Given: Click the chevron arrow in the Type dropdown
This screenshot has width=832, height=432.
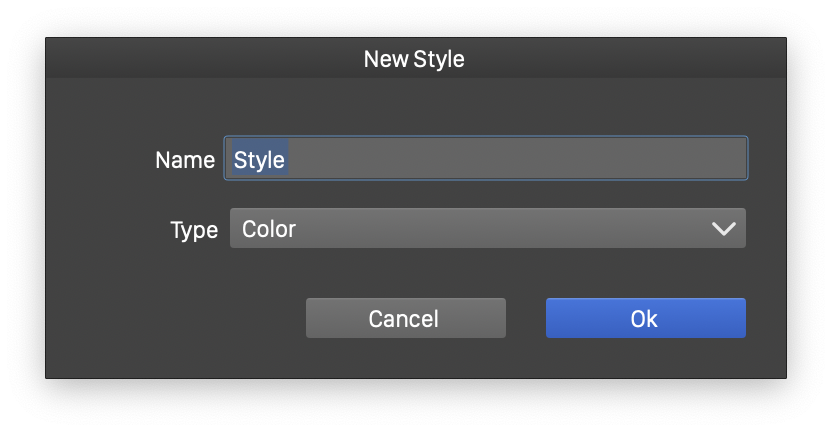Looking at the screenshot, I should point(722,229).
